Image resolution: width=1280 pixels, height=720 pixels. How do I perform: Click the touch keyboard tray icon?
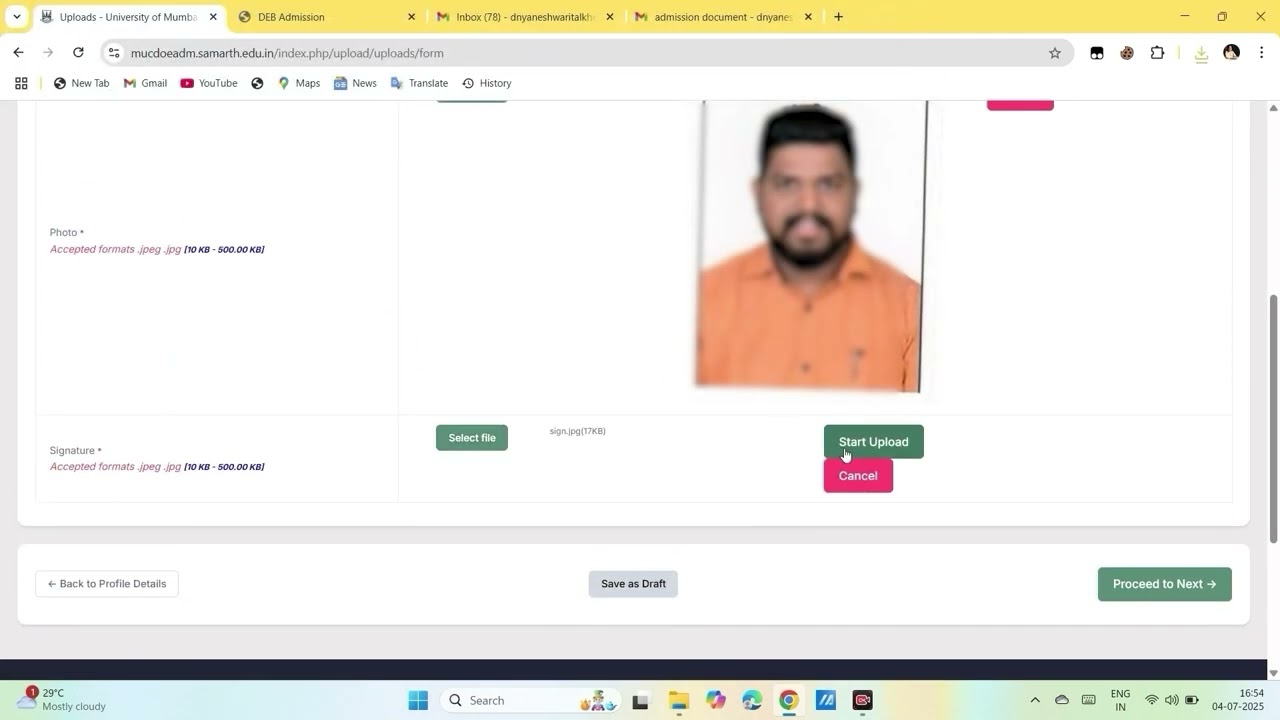pos(1089,700)
